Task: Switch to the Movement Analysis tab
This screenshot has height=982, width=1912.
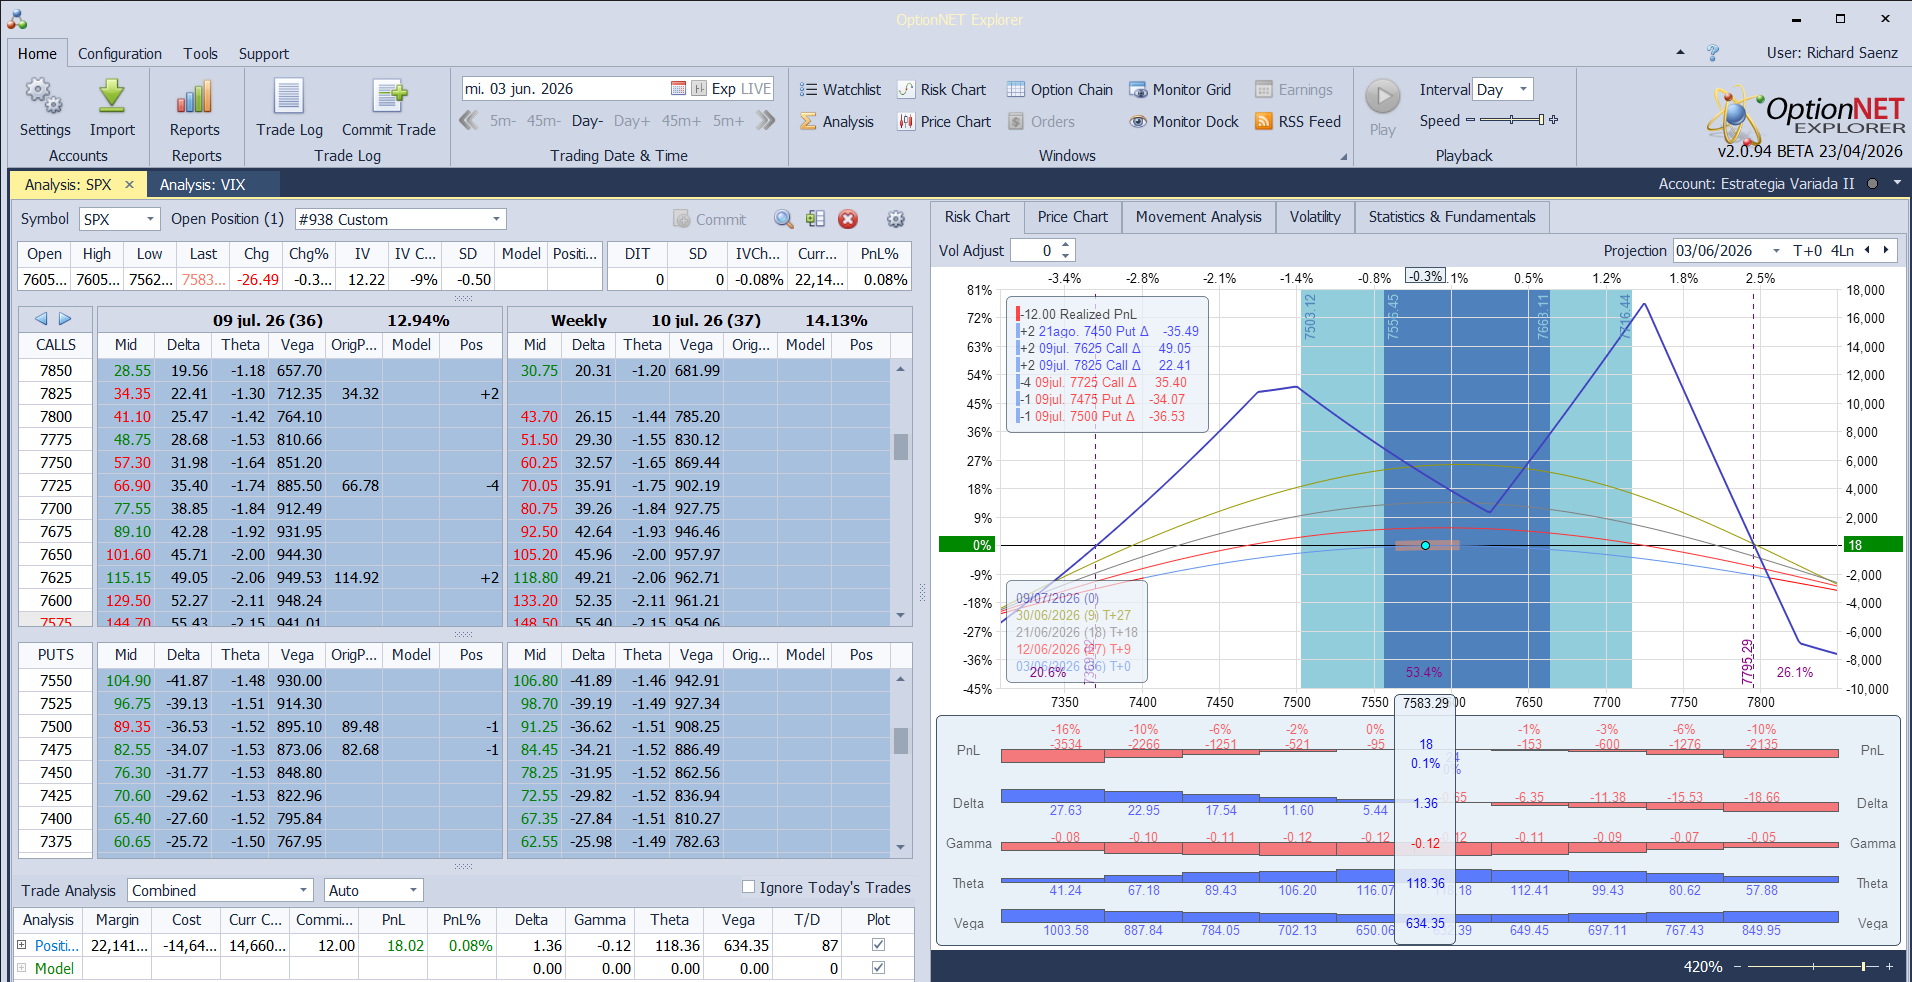Action: (1198, 217)
